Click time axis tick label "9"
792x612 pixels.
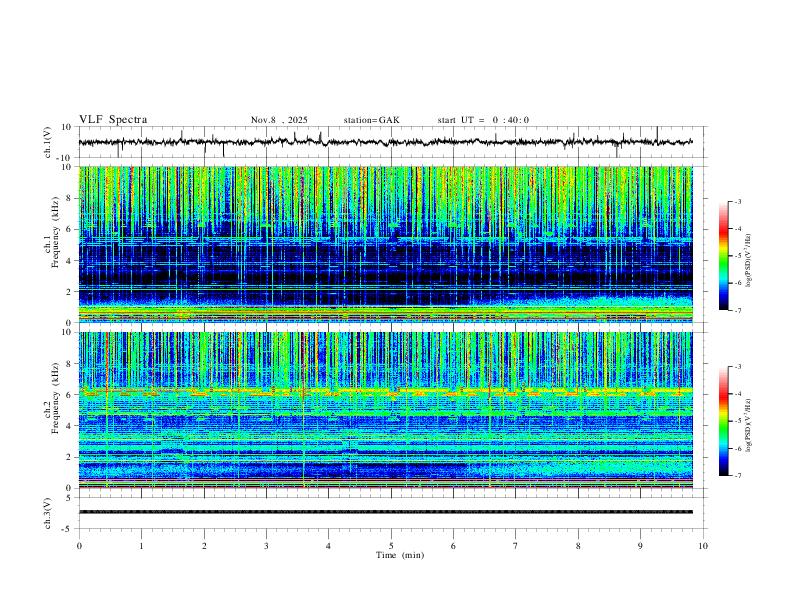click(640, 546)
